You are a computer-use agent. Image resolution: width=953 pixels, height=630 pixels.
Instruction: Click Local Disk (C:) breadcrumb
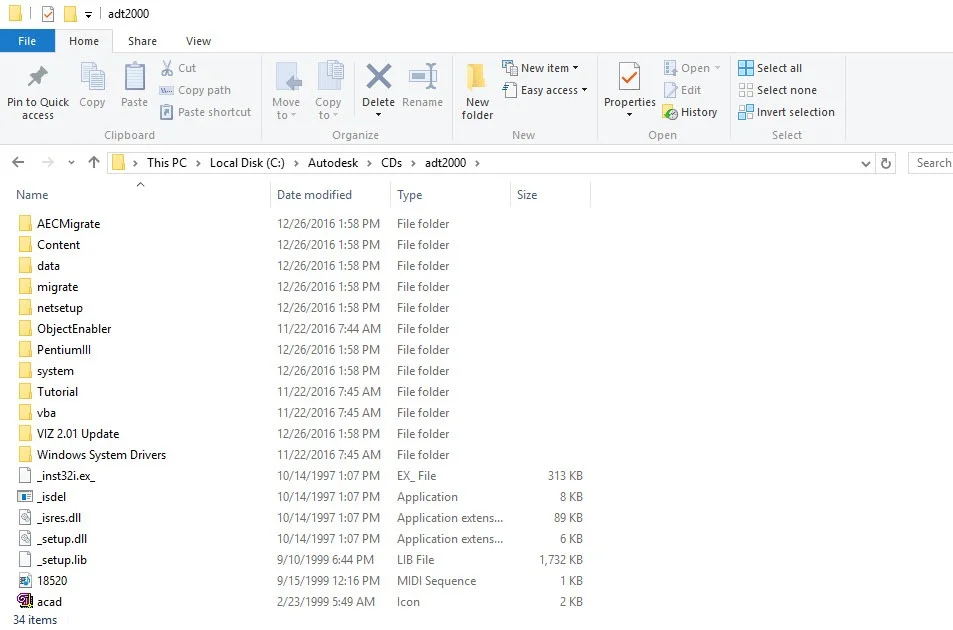[247, 163]
